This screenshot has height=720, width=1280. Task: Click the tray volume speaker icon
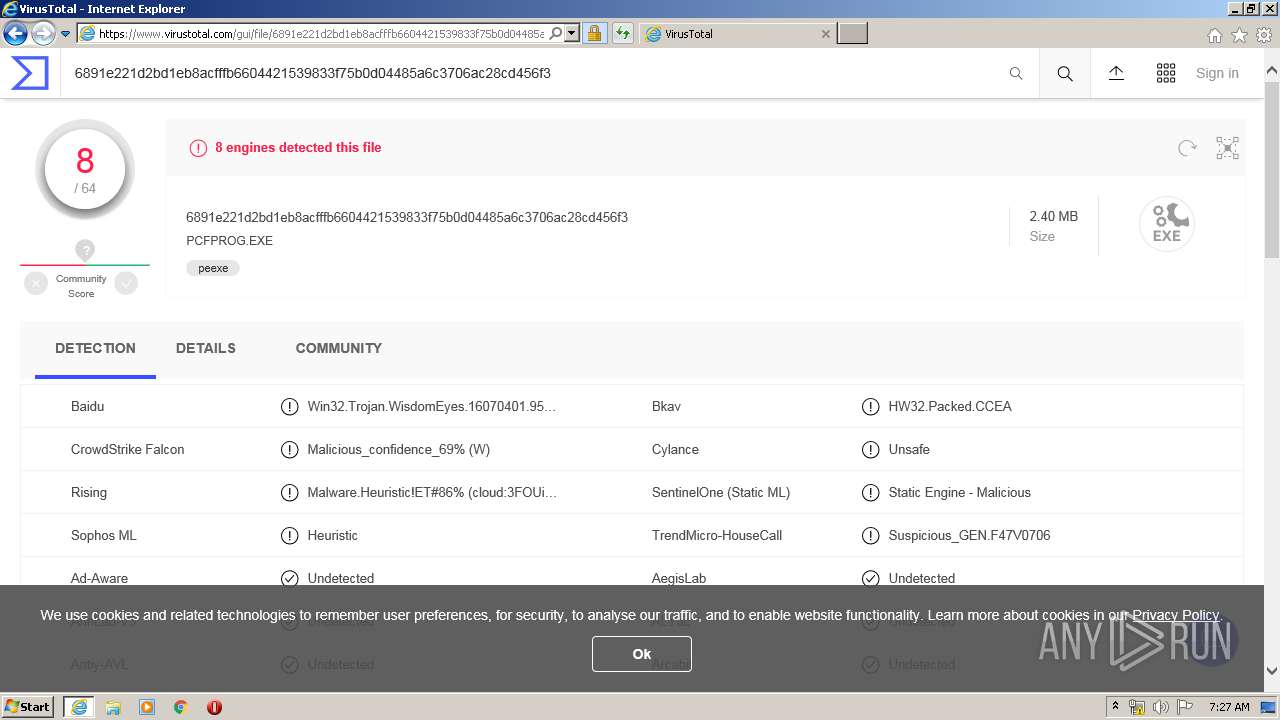pyautogui.click(x=1161, y=707)
